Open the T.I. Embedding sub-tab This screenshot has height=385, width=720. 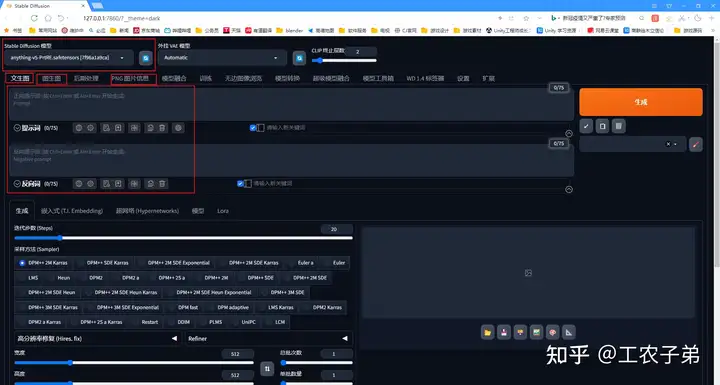(72, 211)
